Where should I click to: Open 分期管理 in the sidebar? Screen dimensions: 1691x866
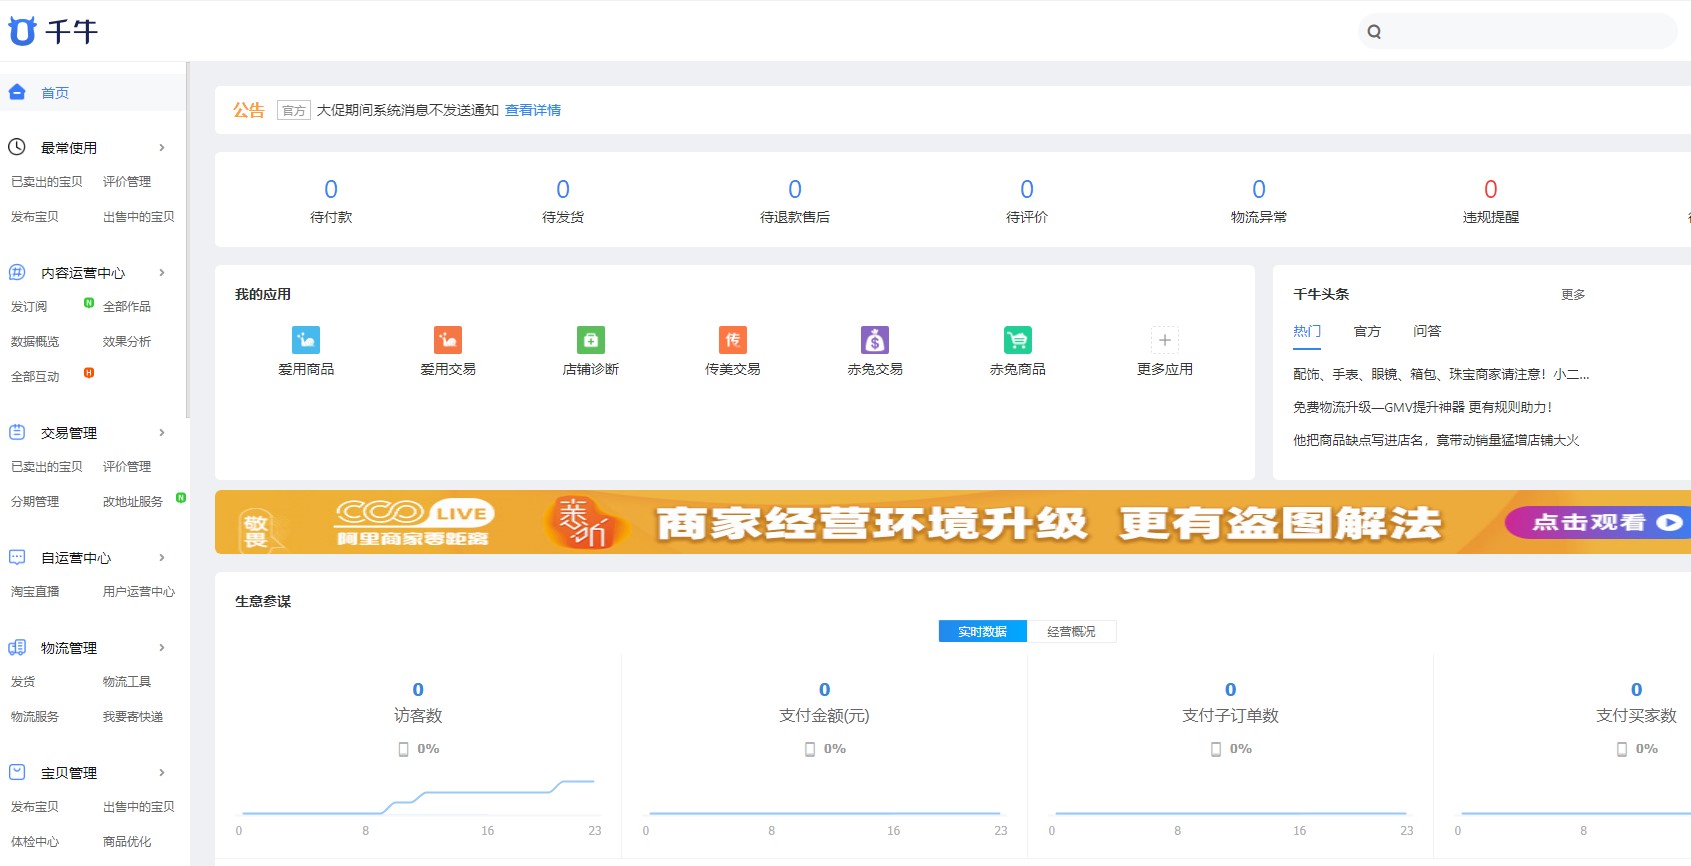35,502
